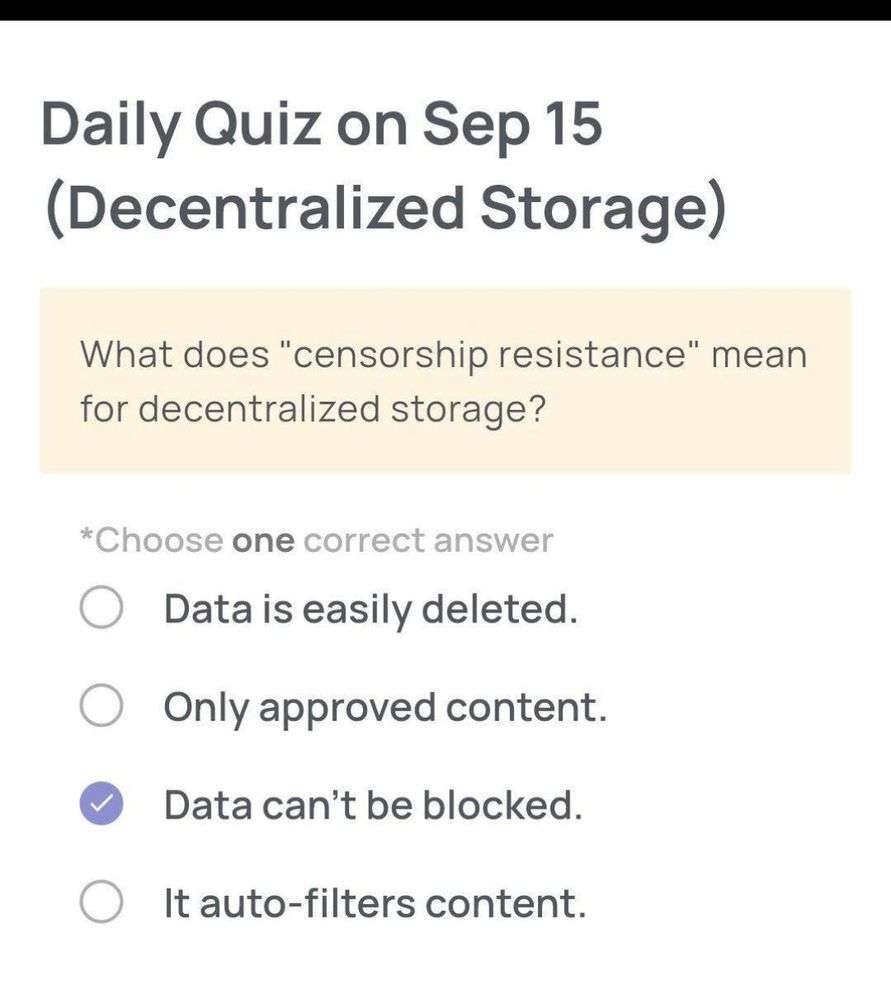Screen dimensions: 891x1000
Task: Select the "Data is easily deleted." radio button
Action: point(101,609)
